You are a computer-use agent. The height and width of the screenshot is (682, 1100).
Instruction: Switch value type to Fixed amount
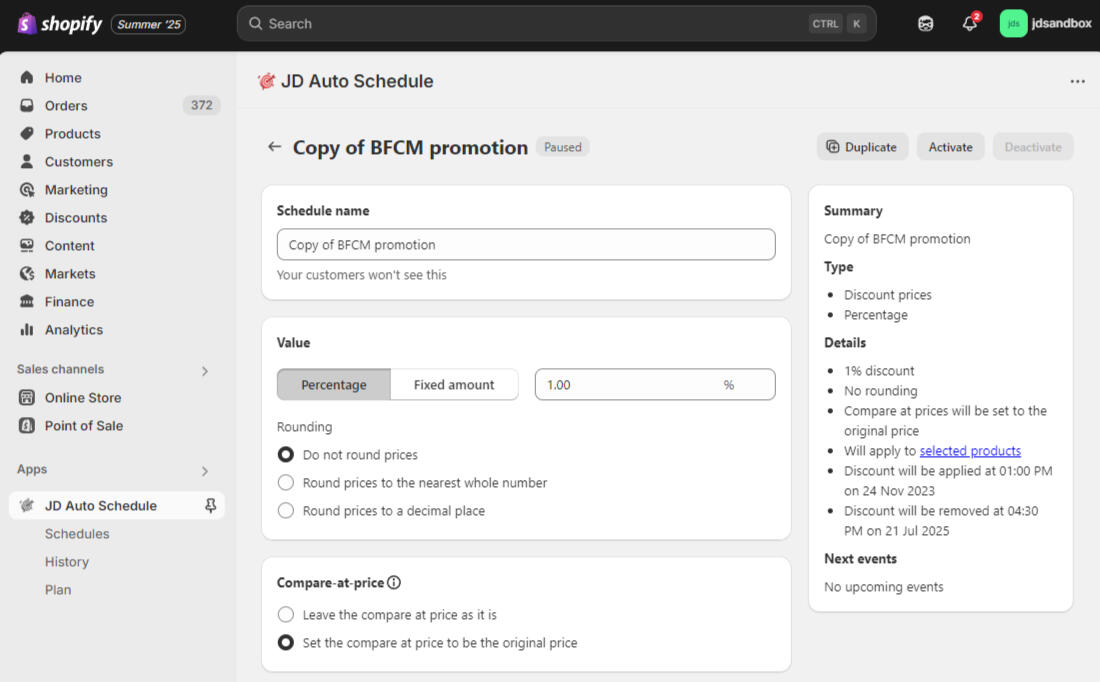(454, 385)
